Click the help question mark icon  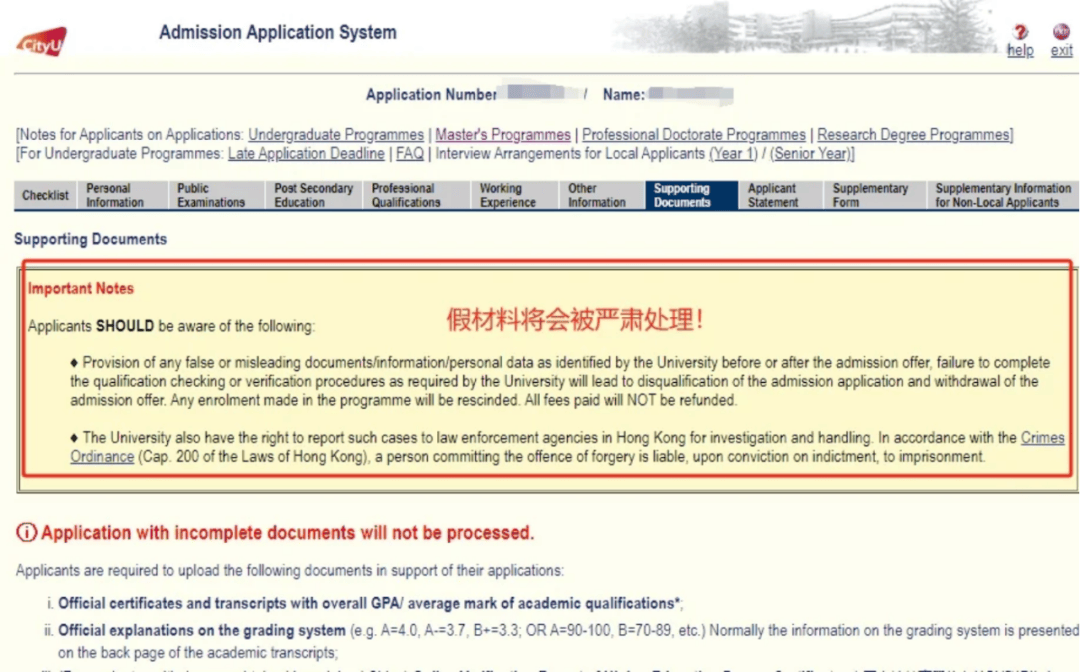1020,33
